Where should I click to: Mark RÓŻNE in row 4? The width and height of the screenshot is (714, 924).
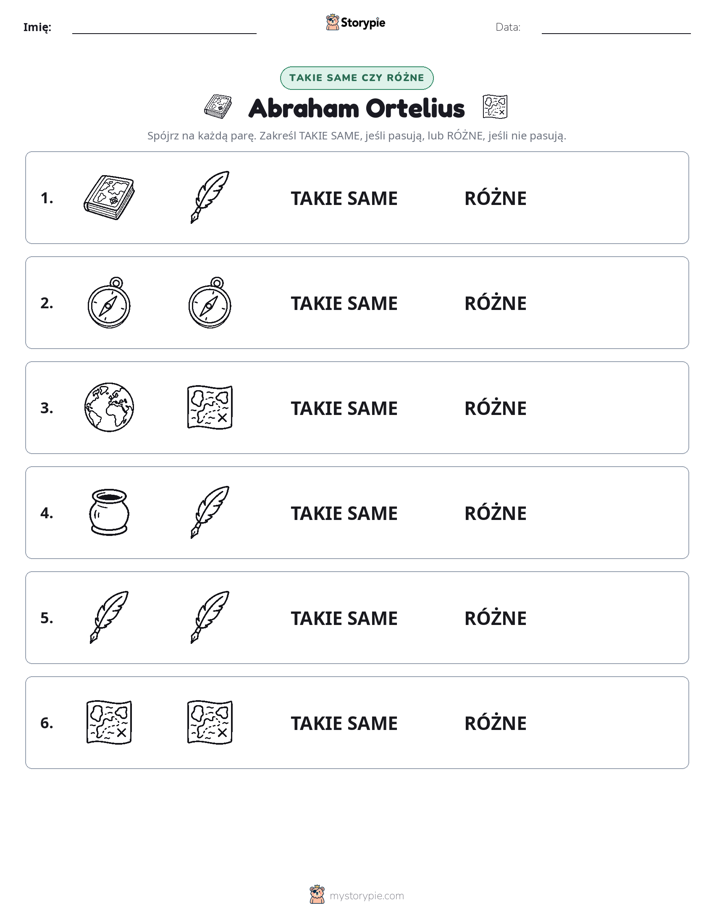495,513
